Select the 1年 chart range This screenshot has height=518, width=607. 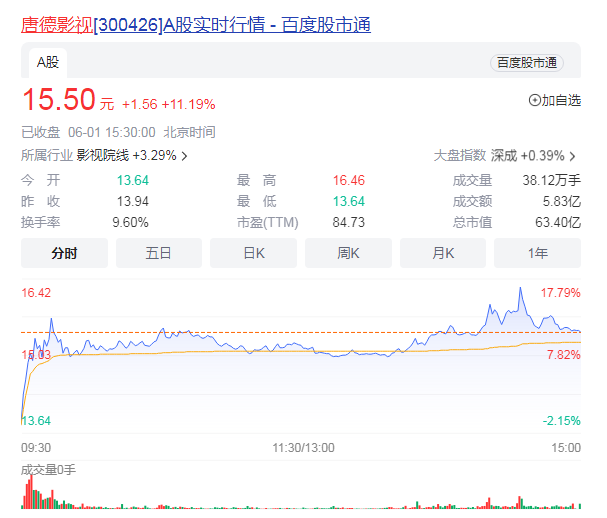538,253
